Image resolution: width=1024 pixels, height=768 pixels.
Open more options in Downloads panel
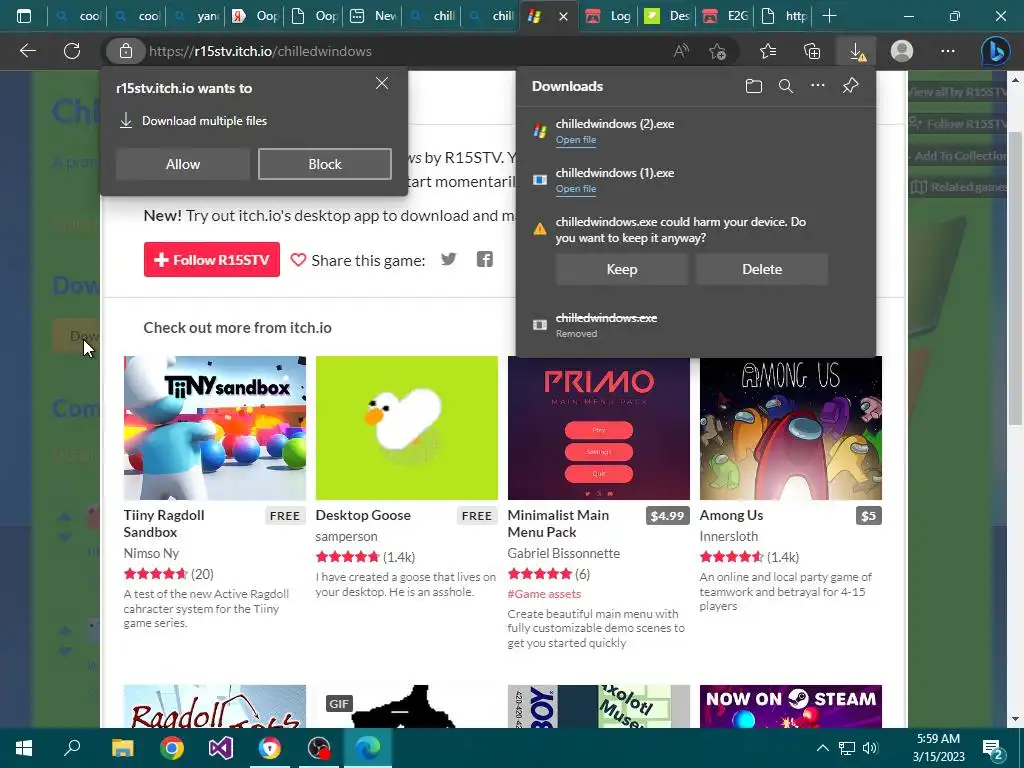tap(818, 86)
